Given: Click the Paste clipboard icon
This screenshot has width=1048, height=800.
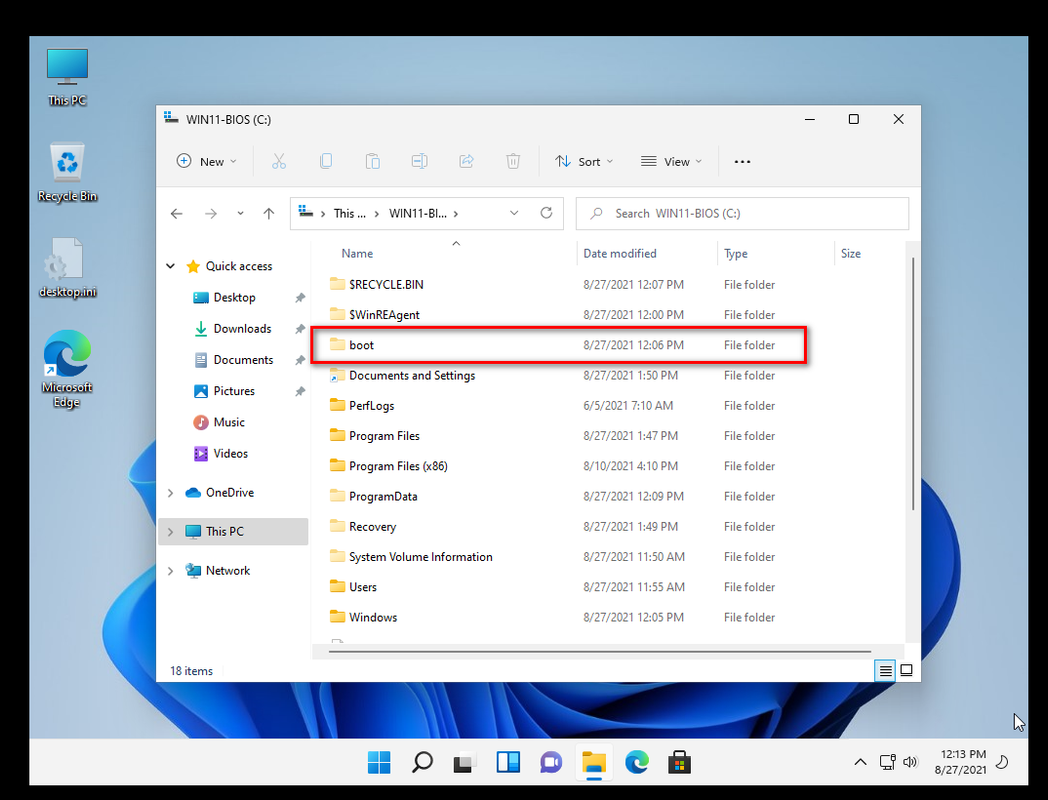Looking at the screenshot, I should (372, 161).
